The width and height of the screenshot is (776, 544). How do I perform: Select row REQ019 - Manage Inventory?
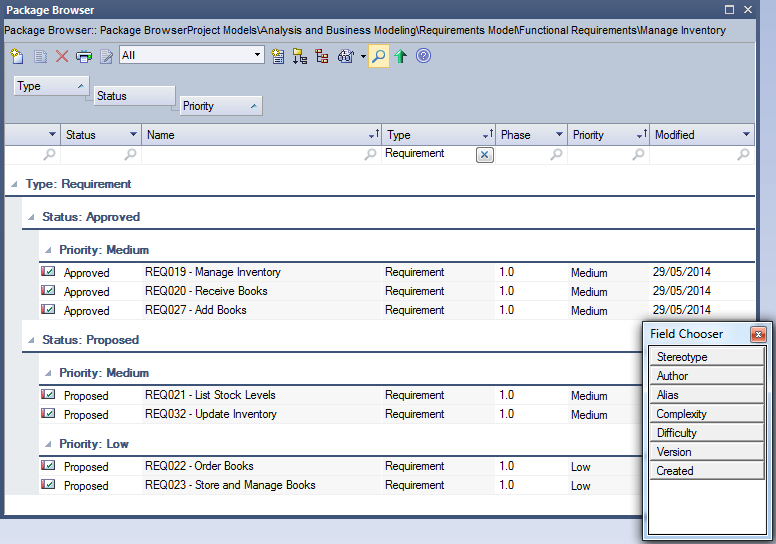coord(212,272)
